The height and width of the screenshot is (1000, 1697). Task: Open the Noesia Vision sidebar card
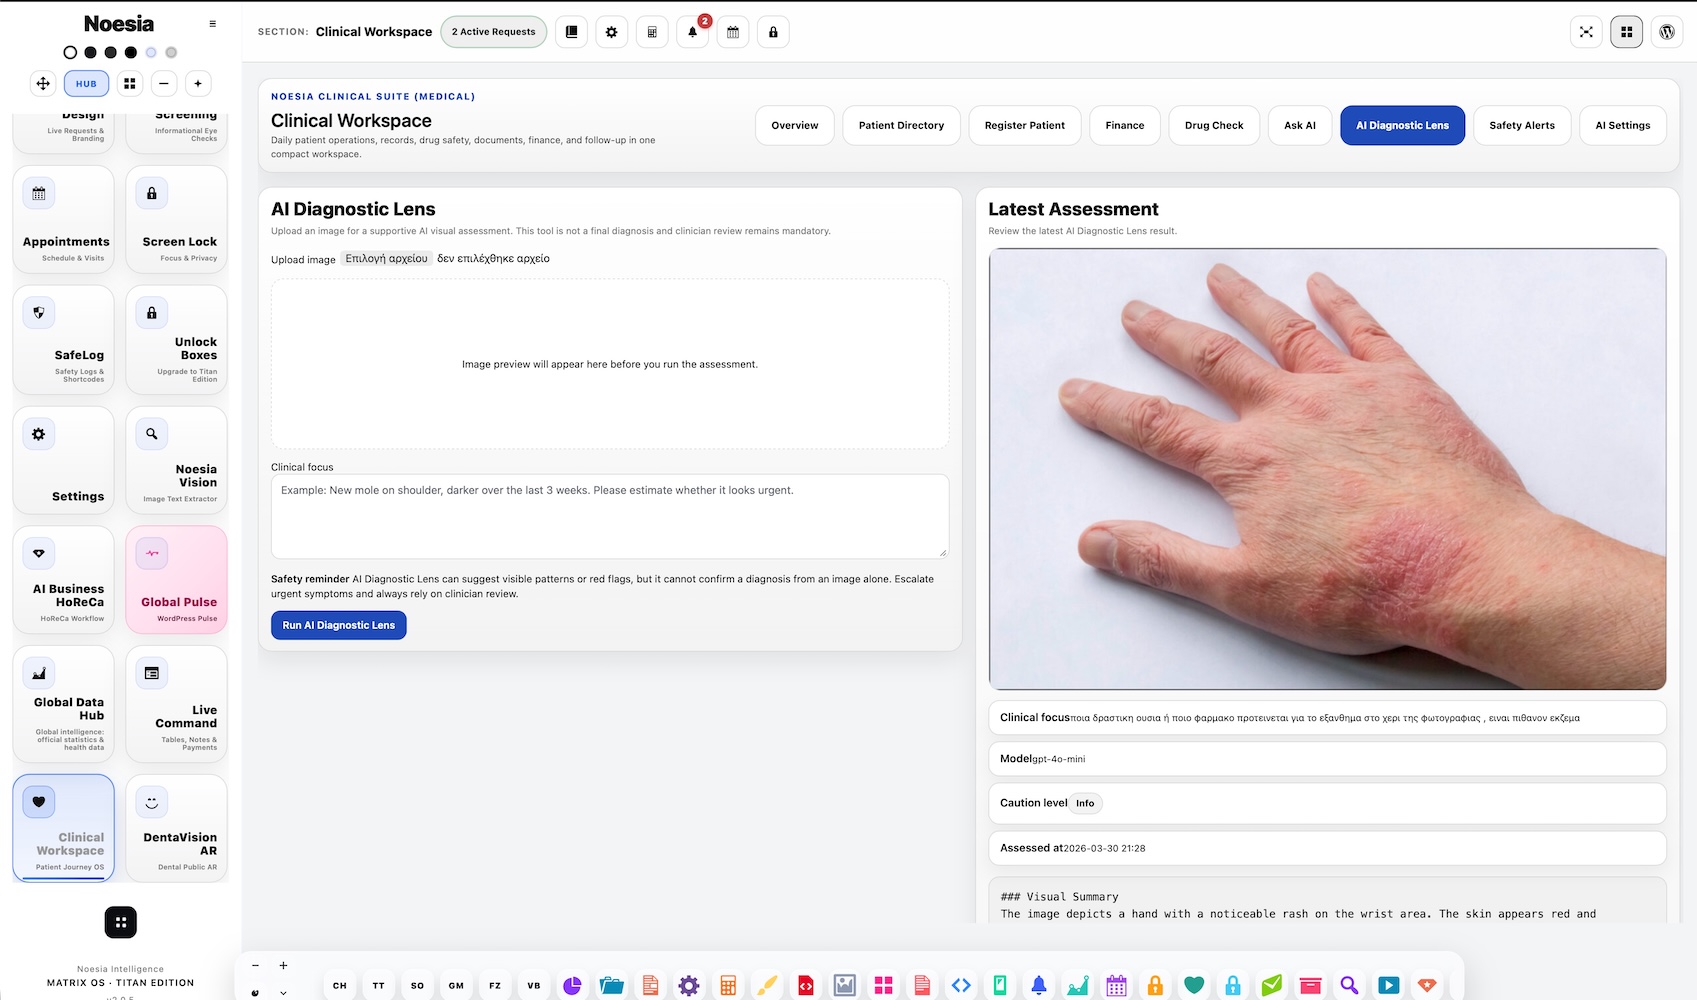pyautogui.click(x=176, y=460)
